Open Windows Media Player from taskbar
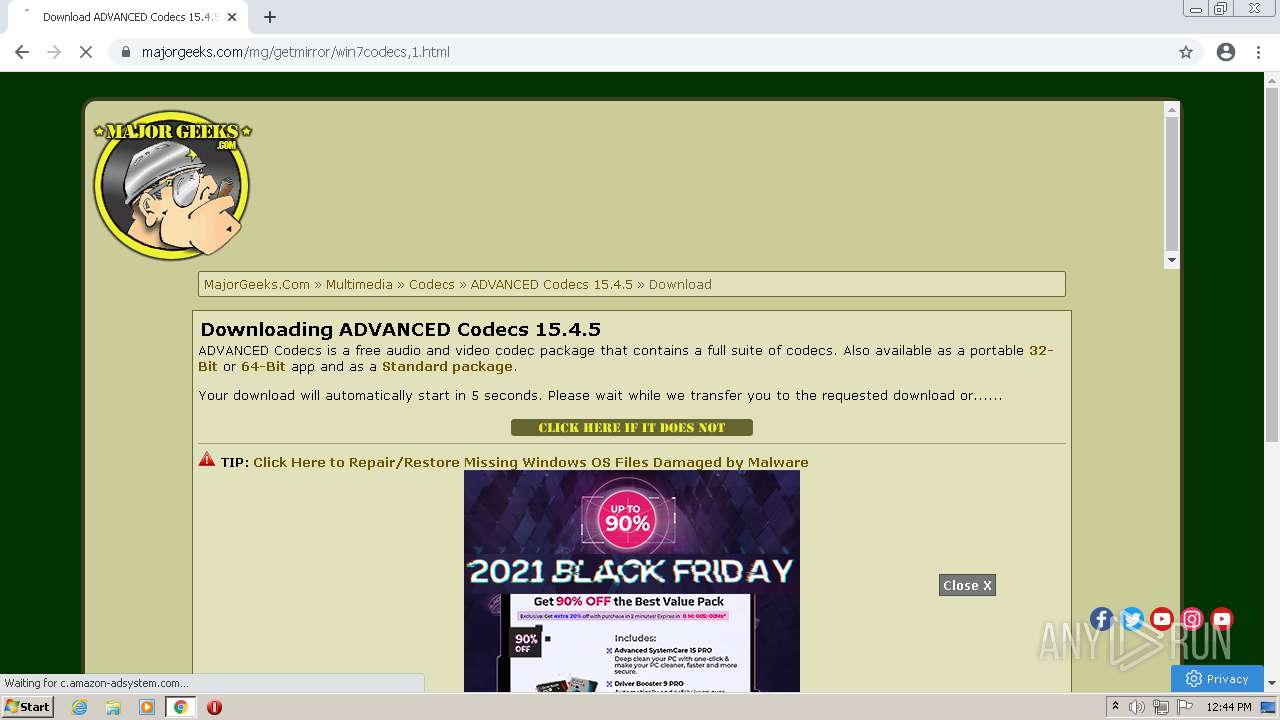The width and height of the screenshot is (1280, 720). pos(147,707)
